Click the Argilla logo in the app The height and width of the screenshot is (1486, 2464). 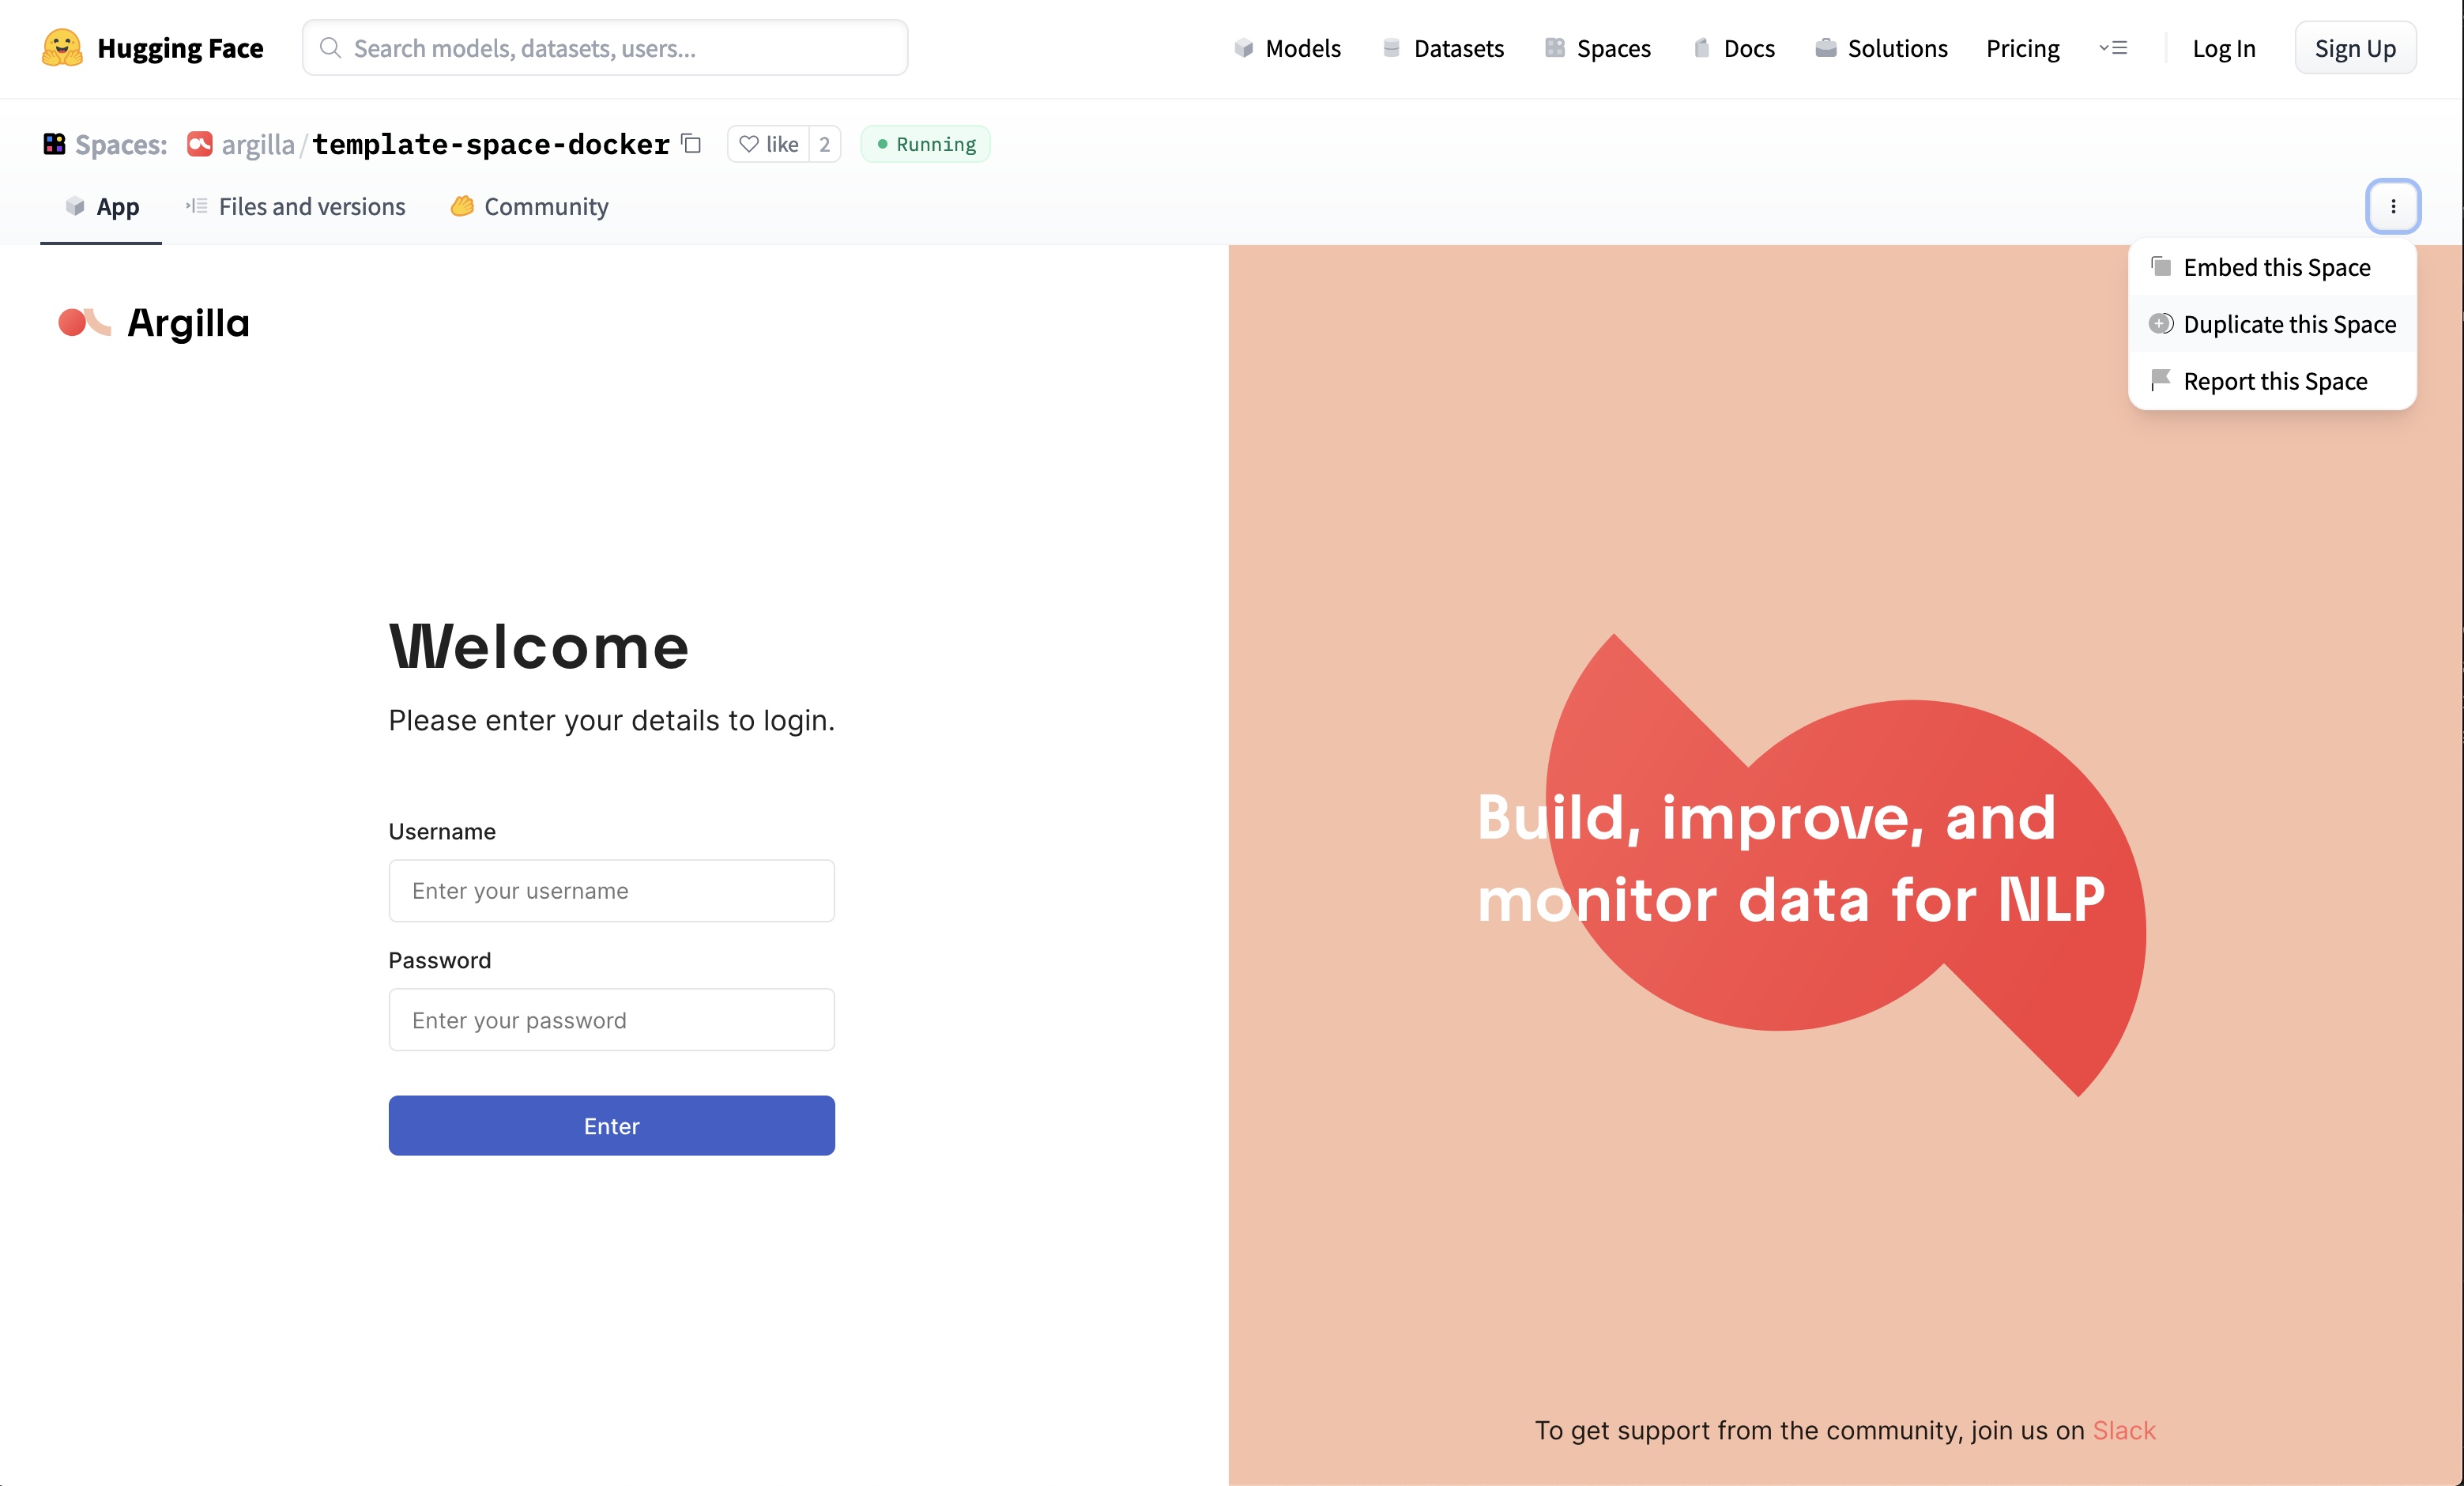[154, 323]
